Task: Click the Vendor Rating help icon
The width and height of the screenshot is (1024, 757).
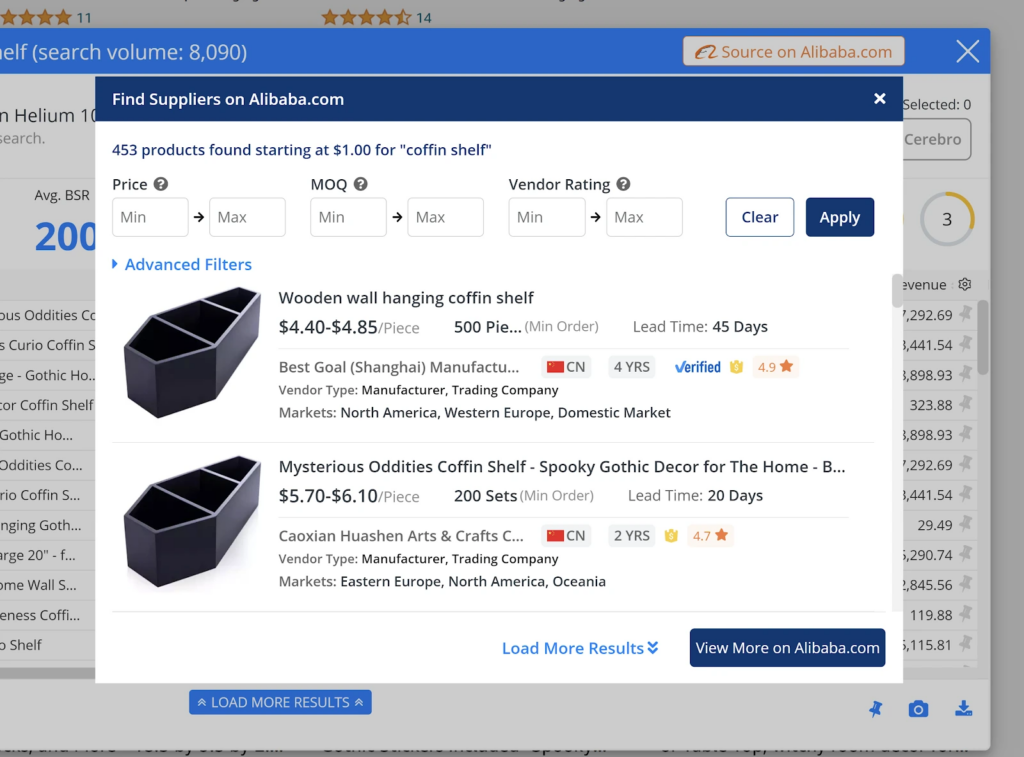Action: [x=623, y=184]
